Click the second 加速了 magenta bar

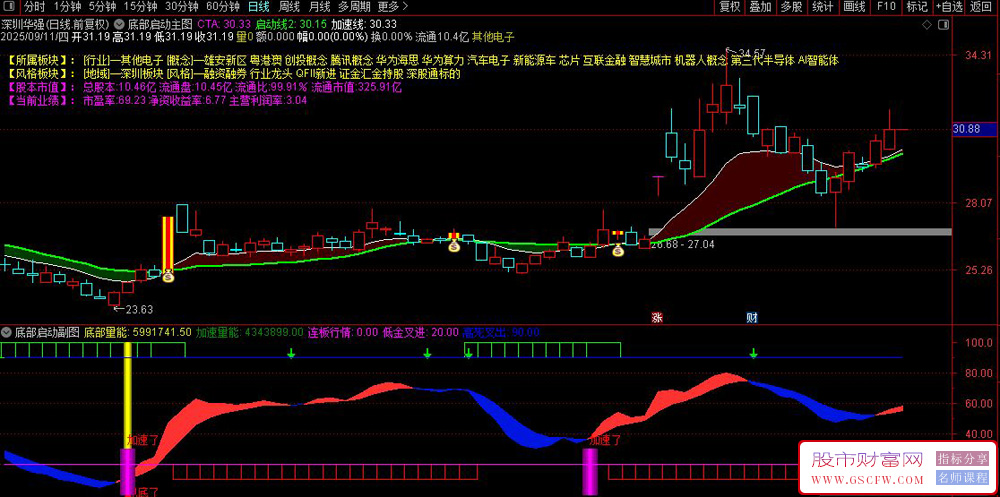pos(590,471)
